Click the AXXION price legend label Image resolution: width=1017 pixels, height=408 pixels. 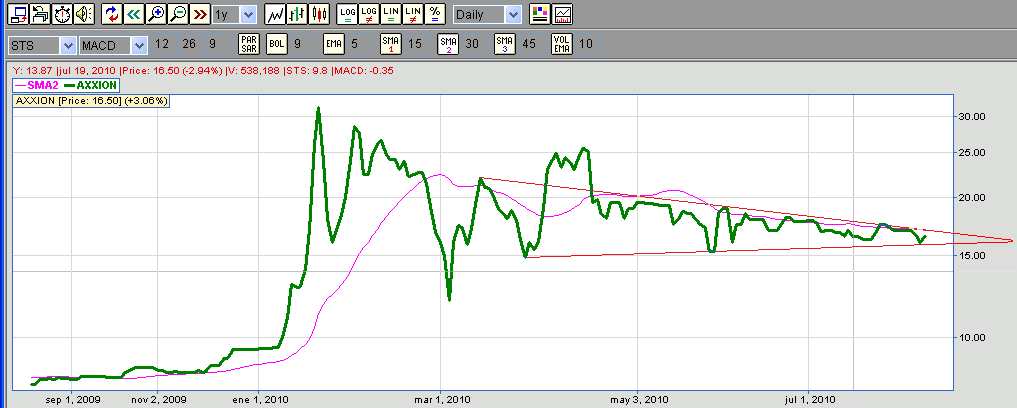(x=90, y=101)
